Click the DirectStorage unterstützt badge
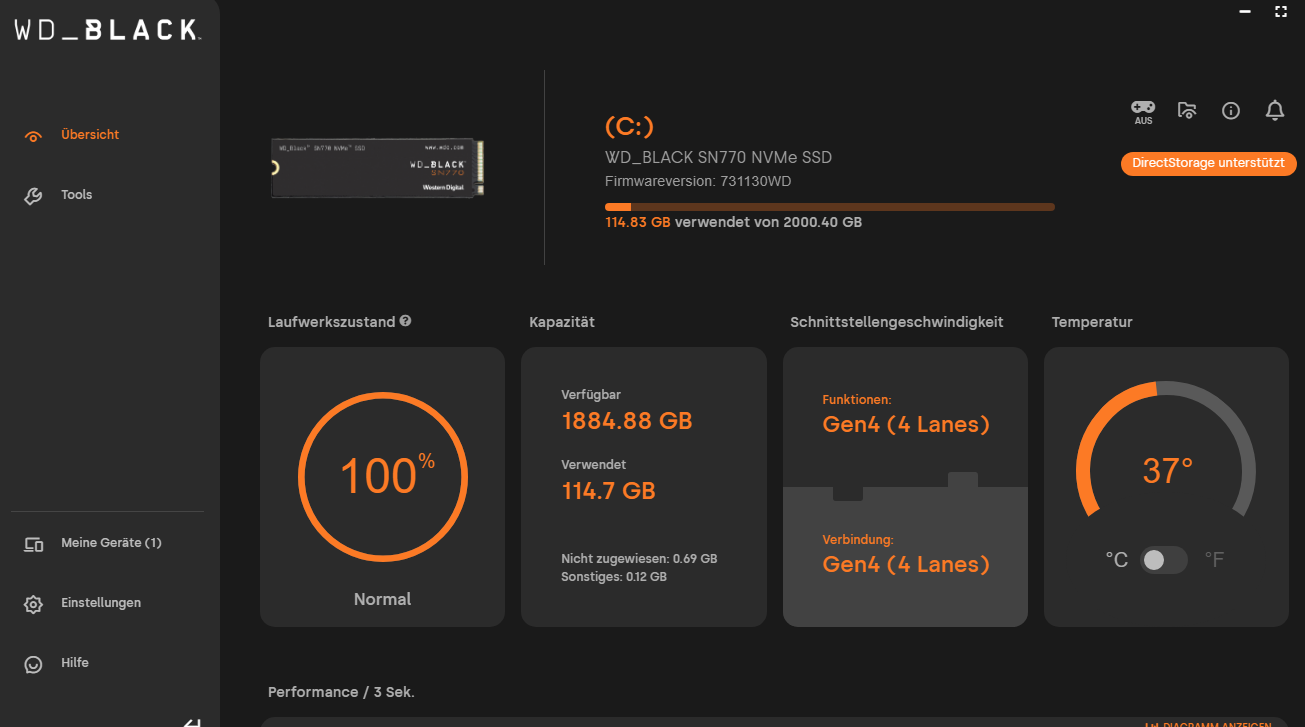1305x727 pixels. [x=1208, y=163]
